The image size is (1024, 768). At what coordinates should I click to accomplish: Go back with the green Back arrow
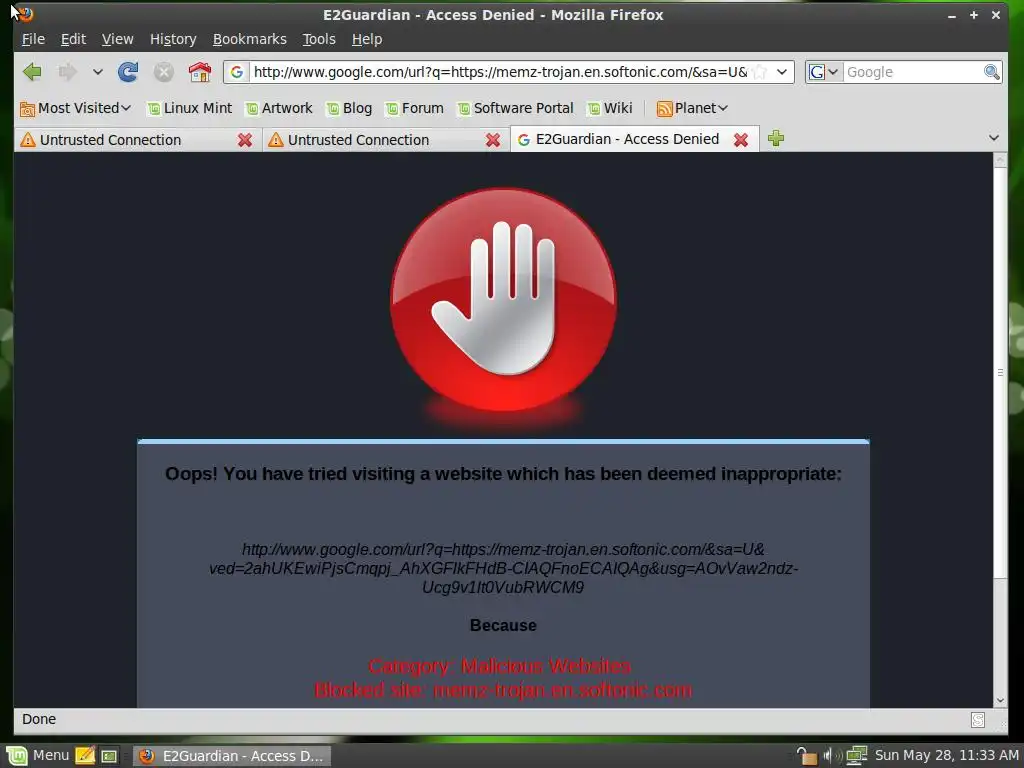(x=32, y=72)
